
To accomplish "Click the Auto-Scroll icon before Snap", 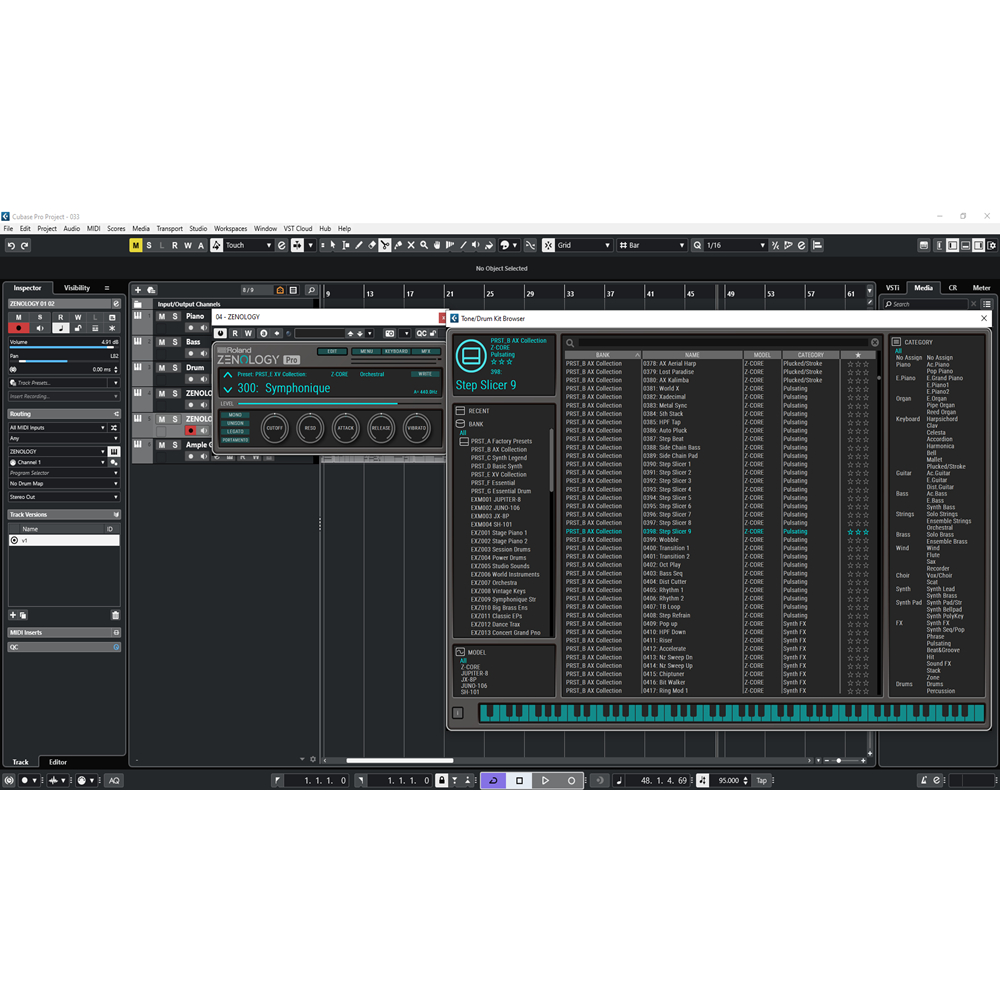I will [530, 245].
